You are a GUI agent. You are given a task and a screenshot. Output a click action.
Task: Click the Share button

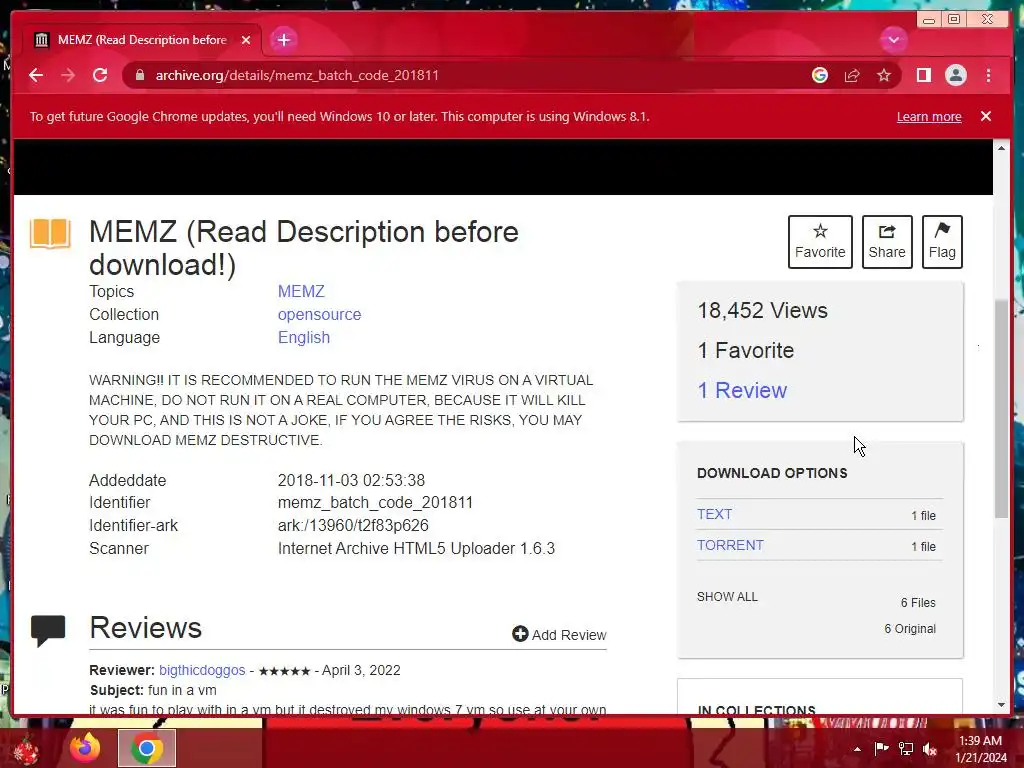point(887,242)
